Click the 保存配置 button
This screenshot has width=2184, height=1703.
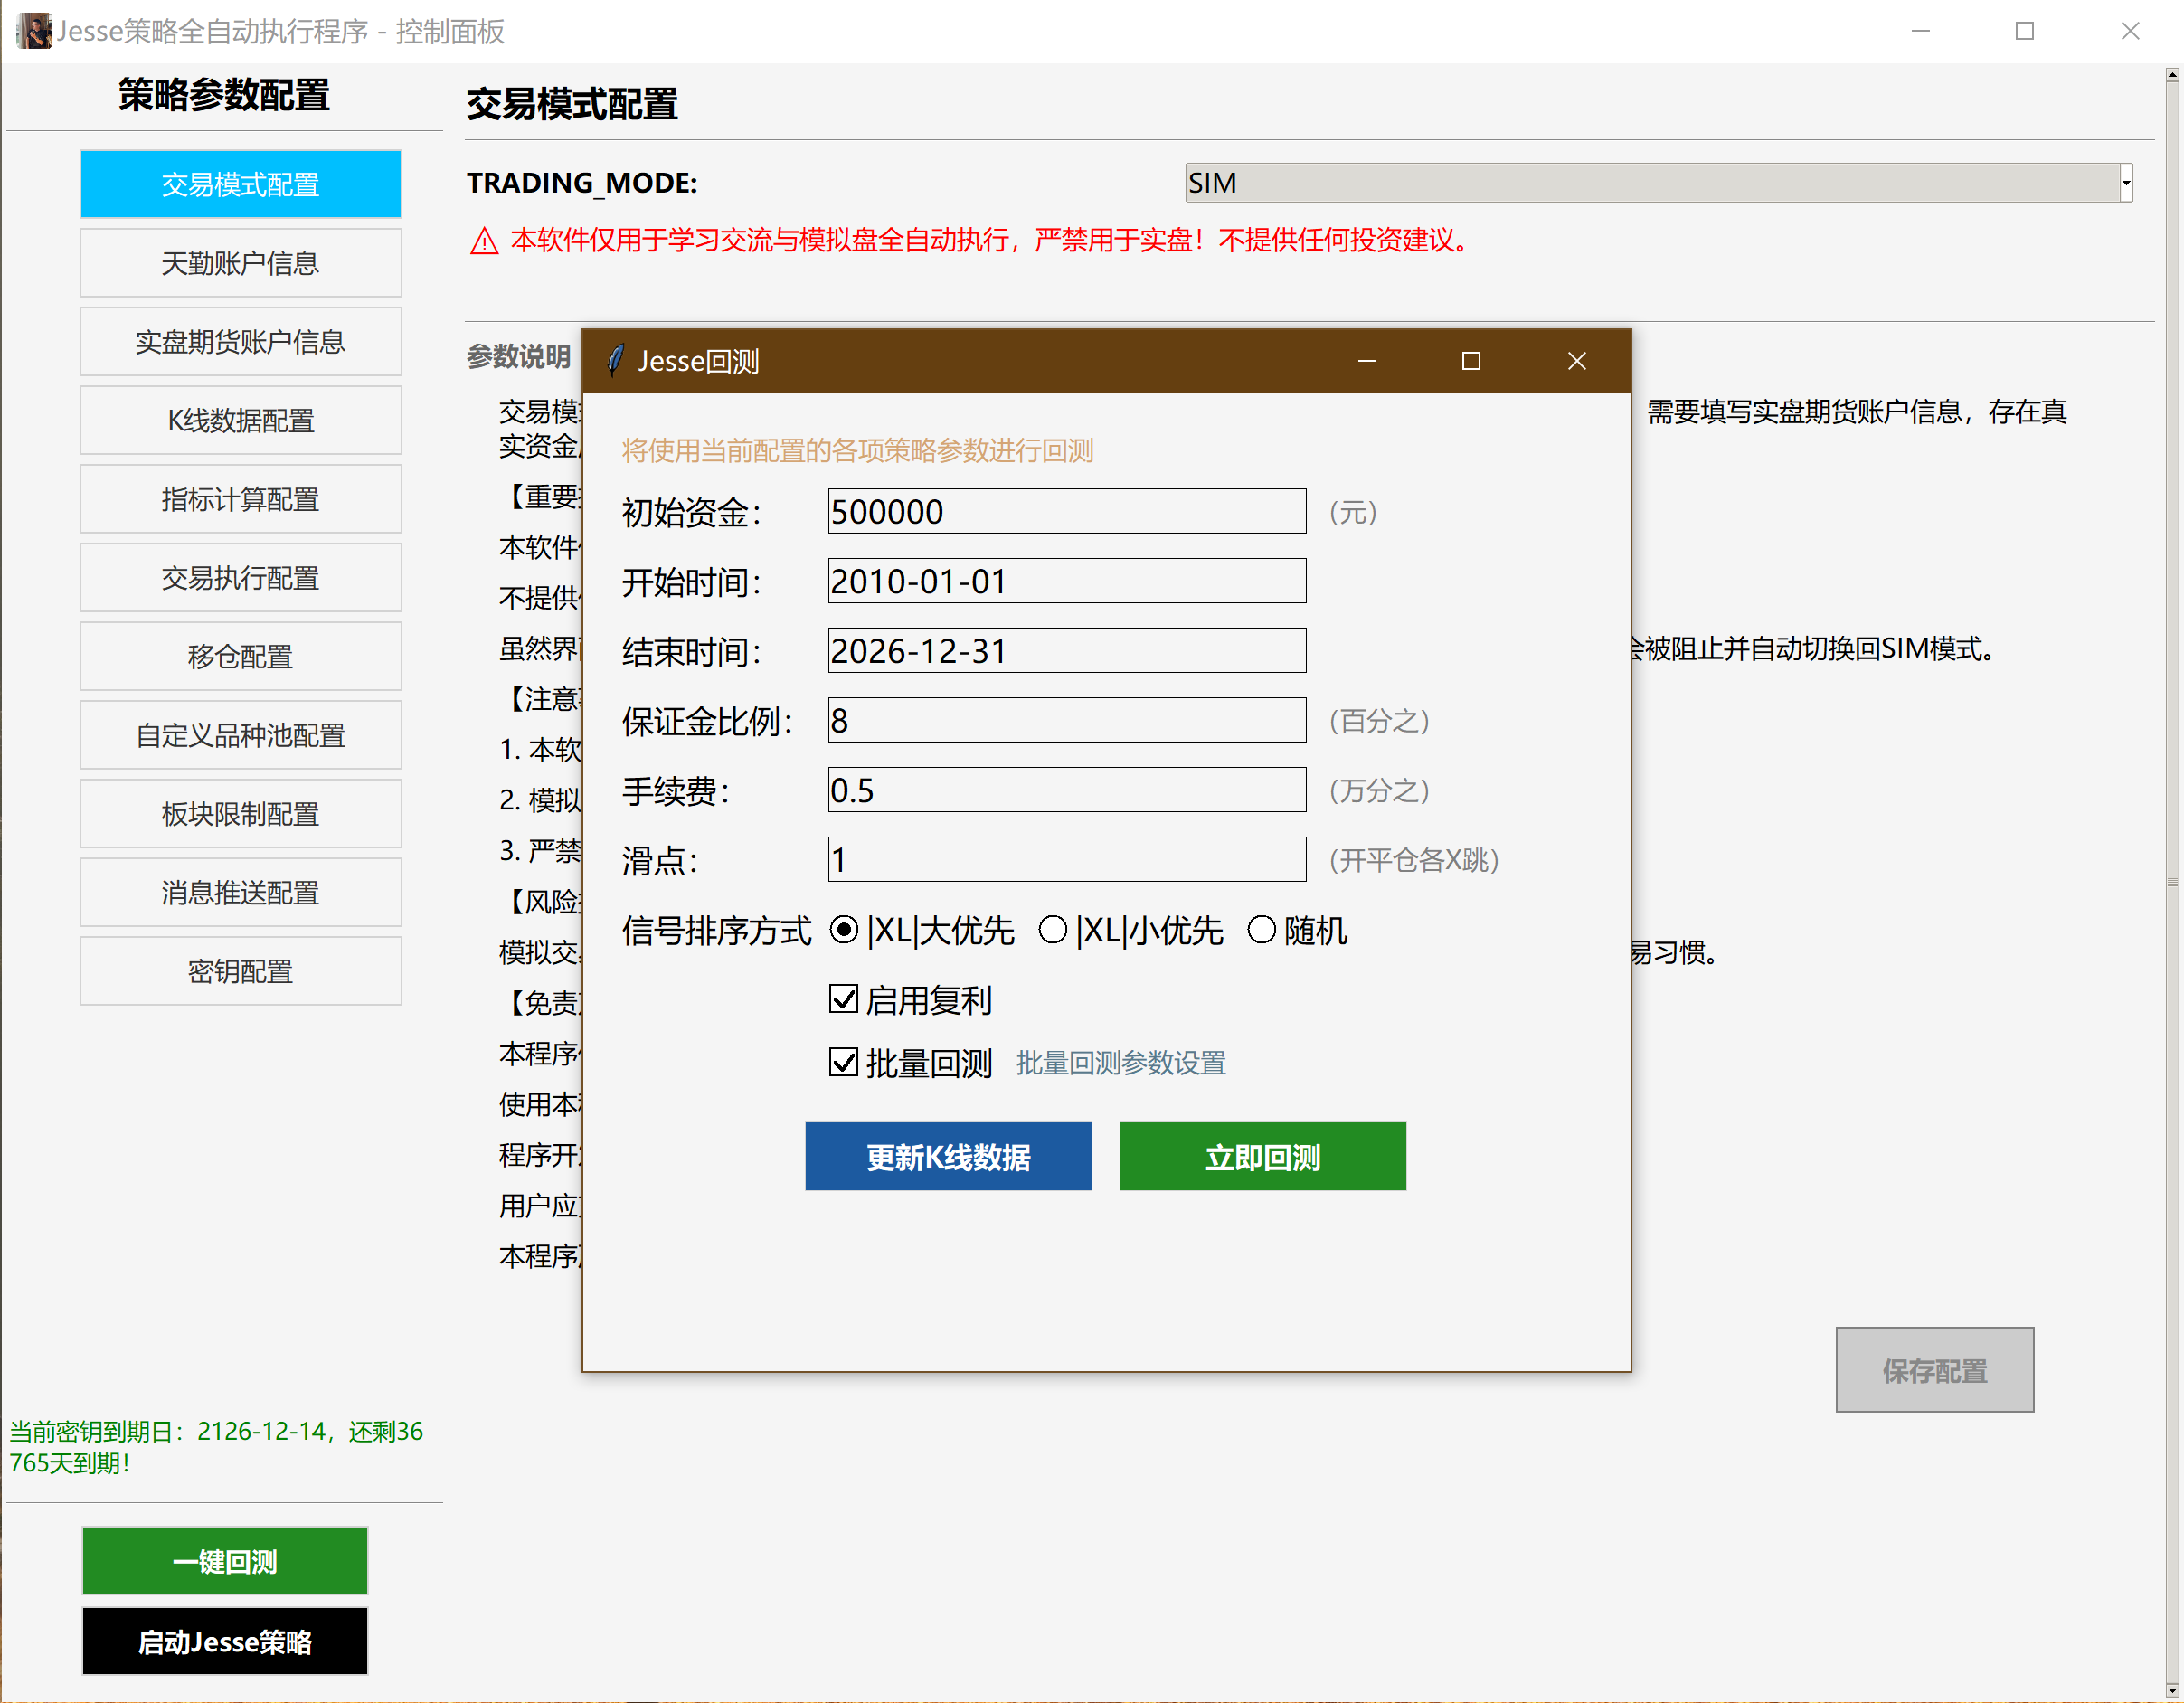tap(1934, 1369)
